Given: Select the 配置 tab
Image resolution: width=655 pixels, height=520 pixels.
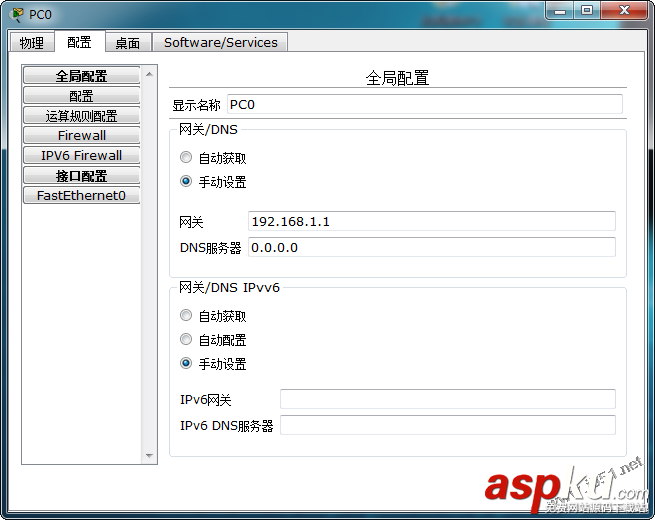Looking at the screenshot, I should 79,41.
